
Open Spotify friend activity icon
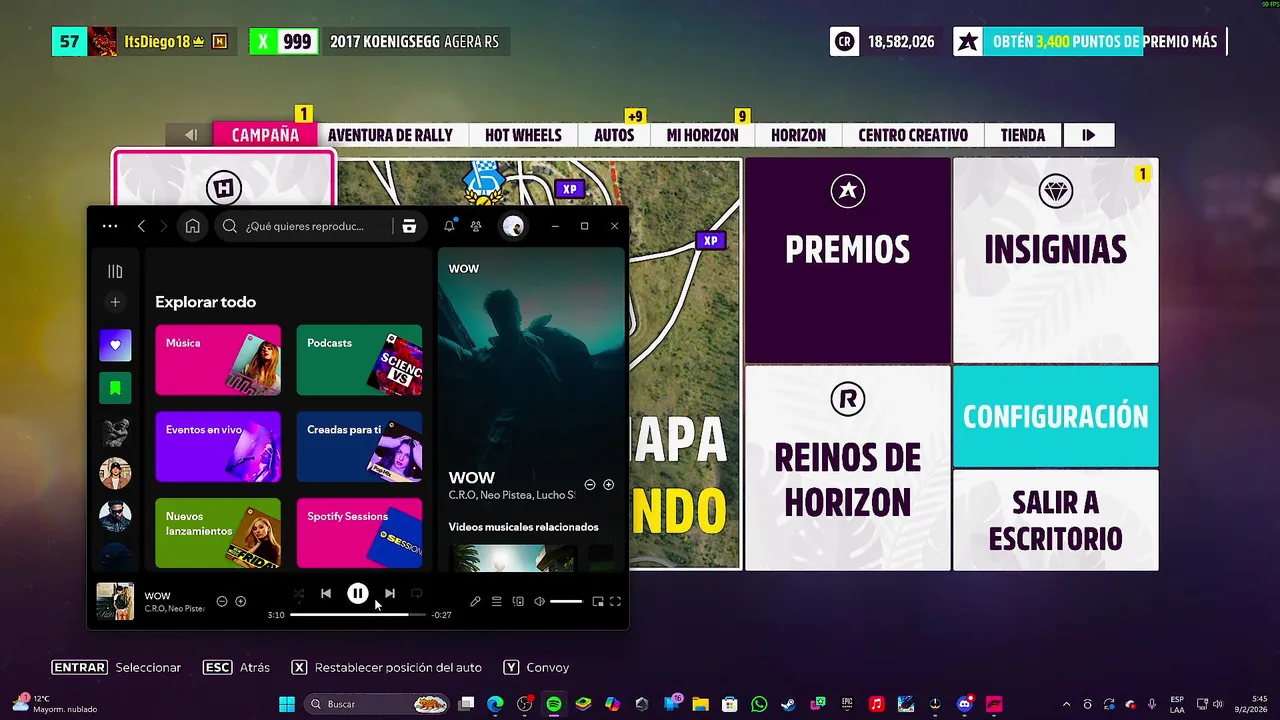click(x=476, y=226)
